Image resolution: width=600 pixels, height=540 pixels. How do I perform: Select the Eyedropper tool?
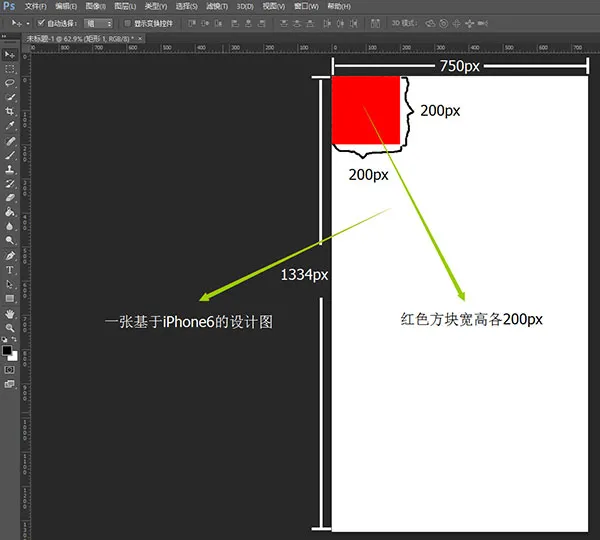click(x=10, y=126)
